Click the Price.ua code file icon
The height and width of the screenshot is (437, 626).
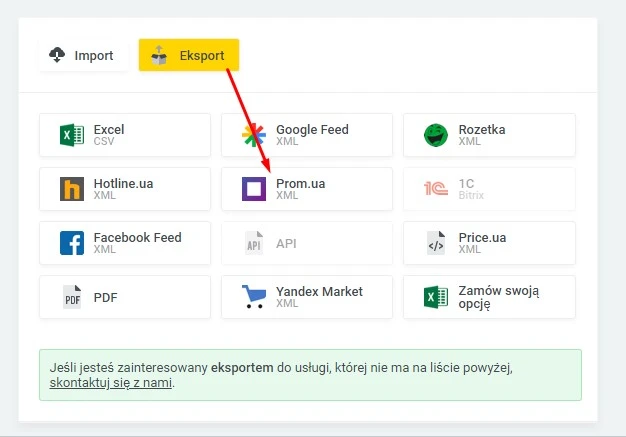point(435,243)
